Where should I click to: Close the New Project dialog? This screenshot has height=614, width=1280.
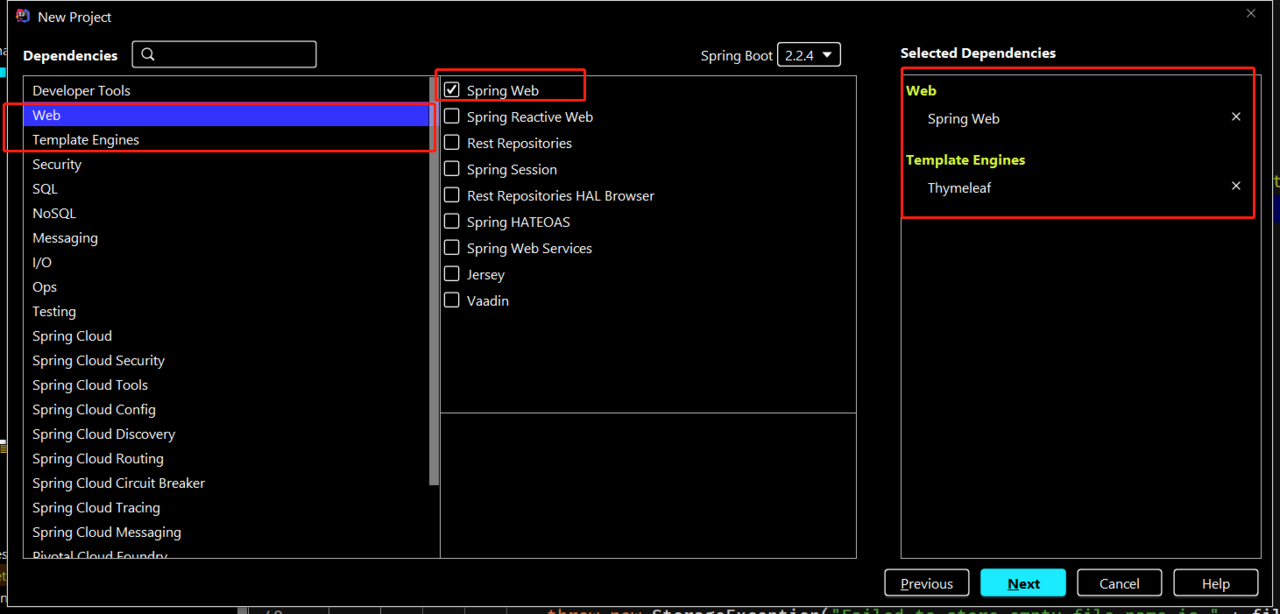1251,14
